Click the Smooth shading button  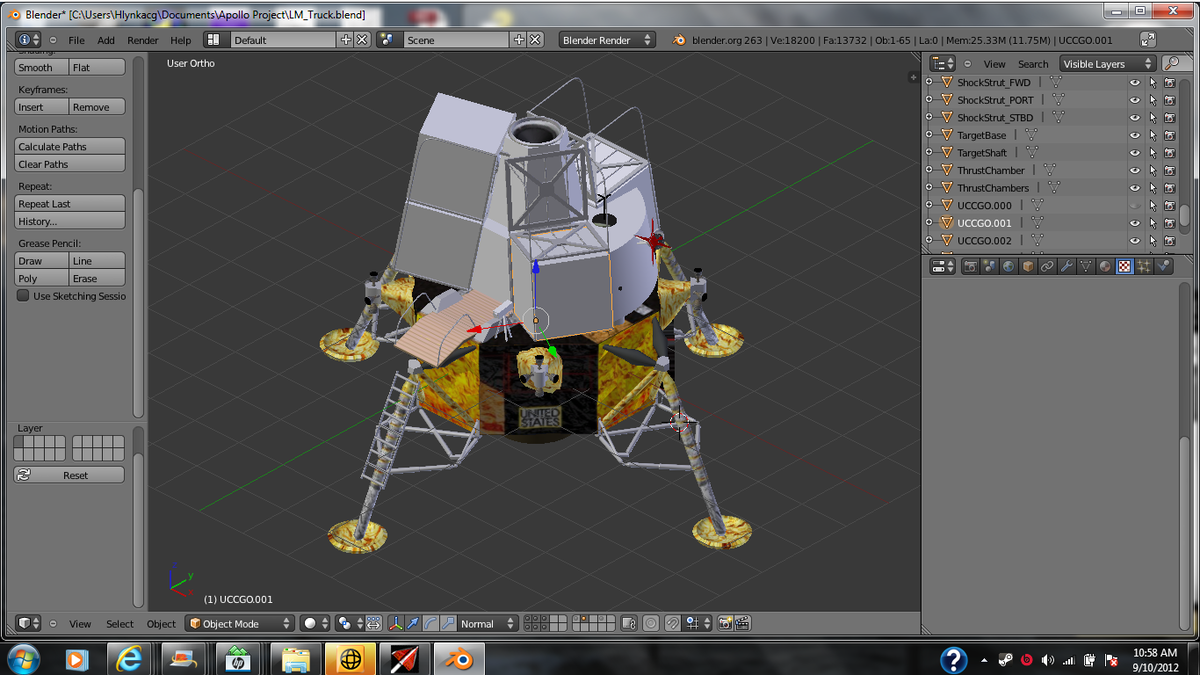(x=41, y=67)
